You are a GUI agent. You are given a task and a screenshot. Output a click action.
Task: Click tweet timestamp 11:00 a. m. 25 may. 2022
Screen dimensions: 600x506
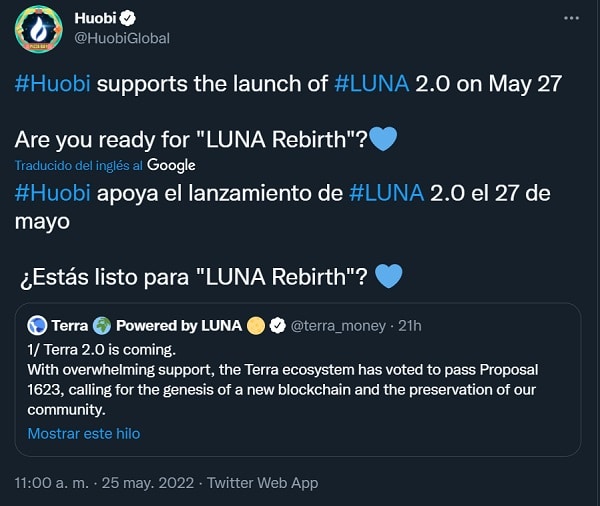coord(104,483)
